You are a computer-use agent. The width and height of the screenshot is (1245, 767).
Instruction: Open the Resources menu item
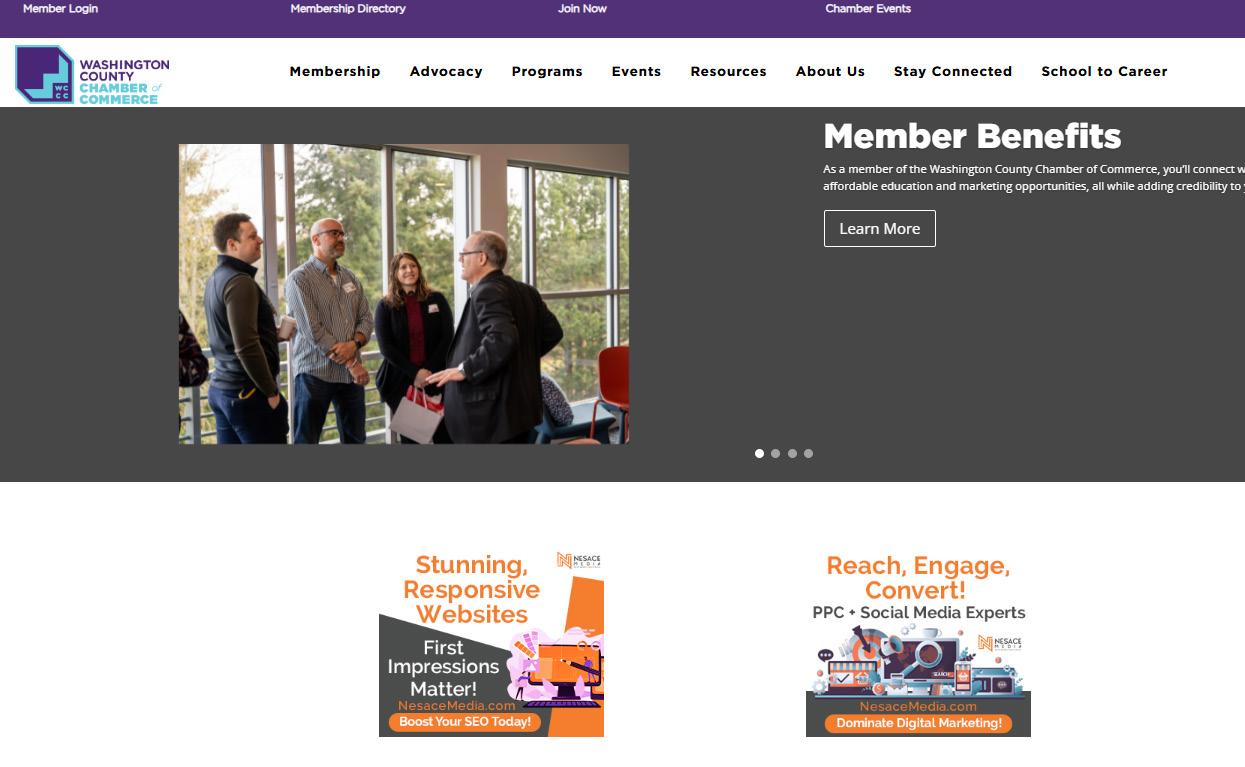click(728, 71)
